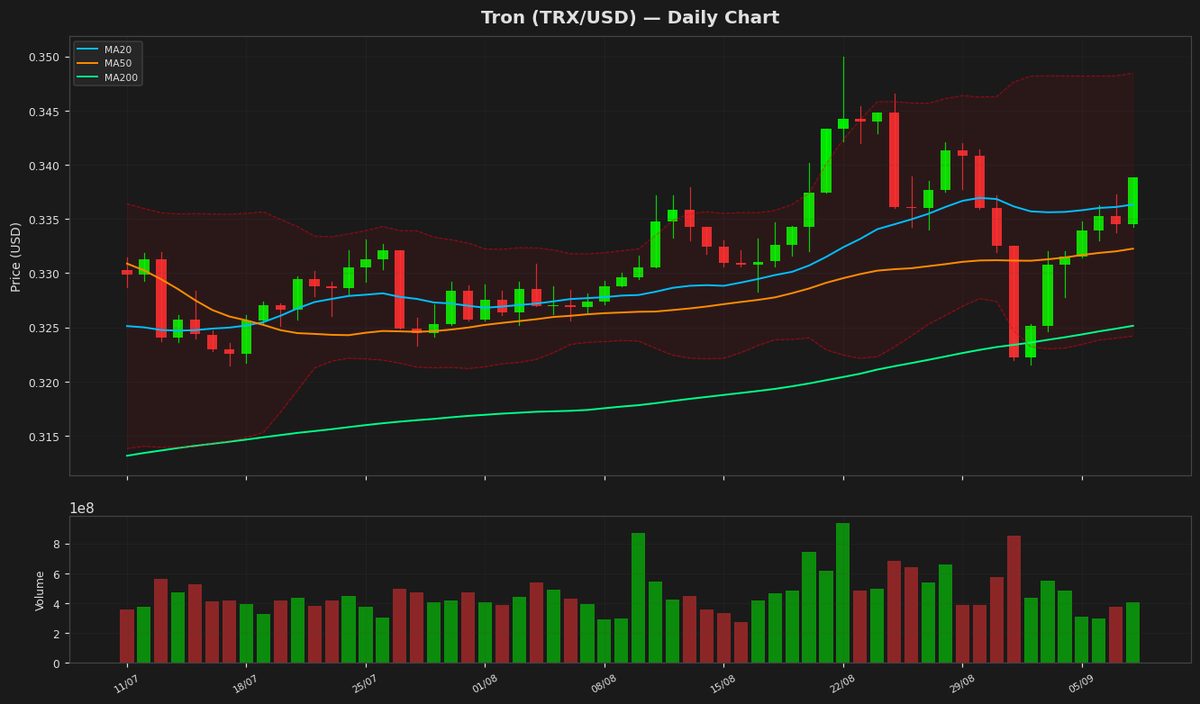Click the 0.330 price tick label

point(43,274)
